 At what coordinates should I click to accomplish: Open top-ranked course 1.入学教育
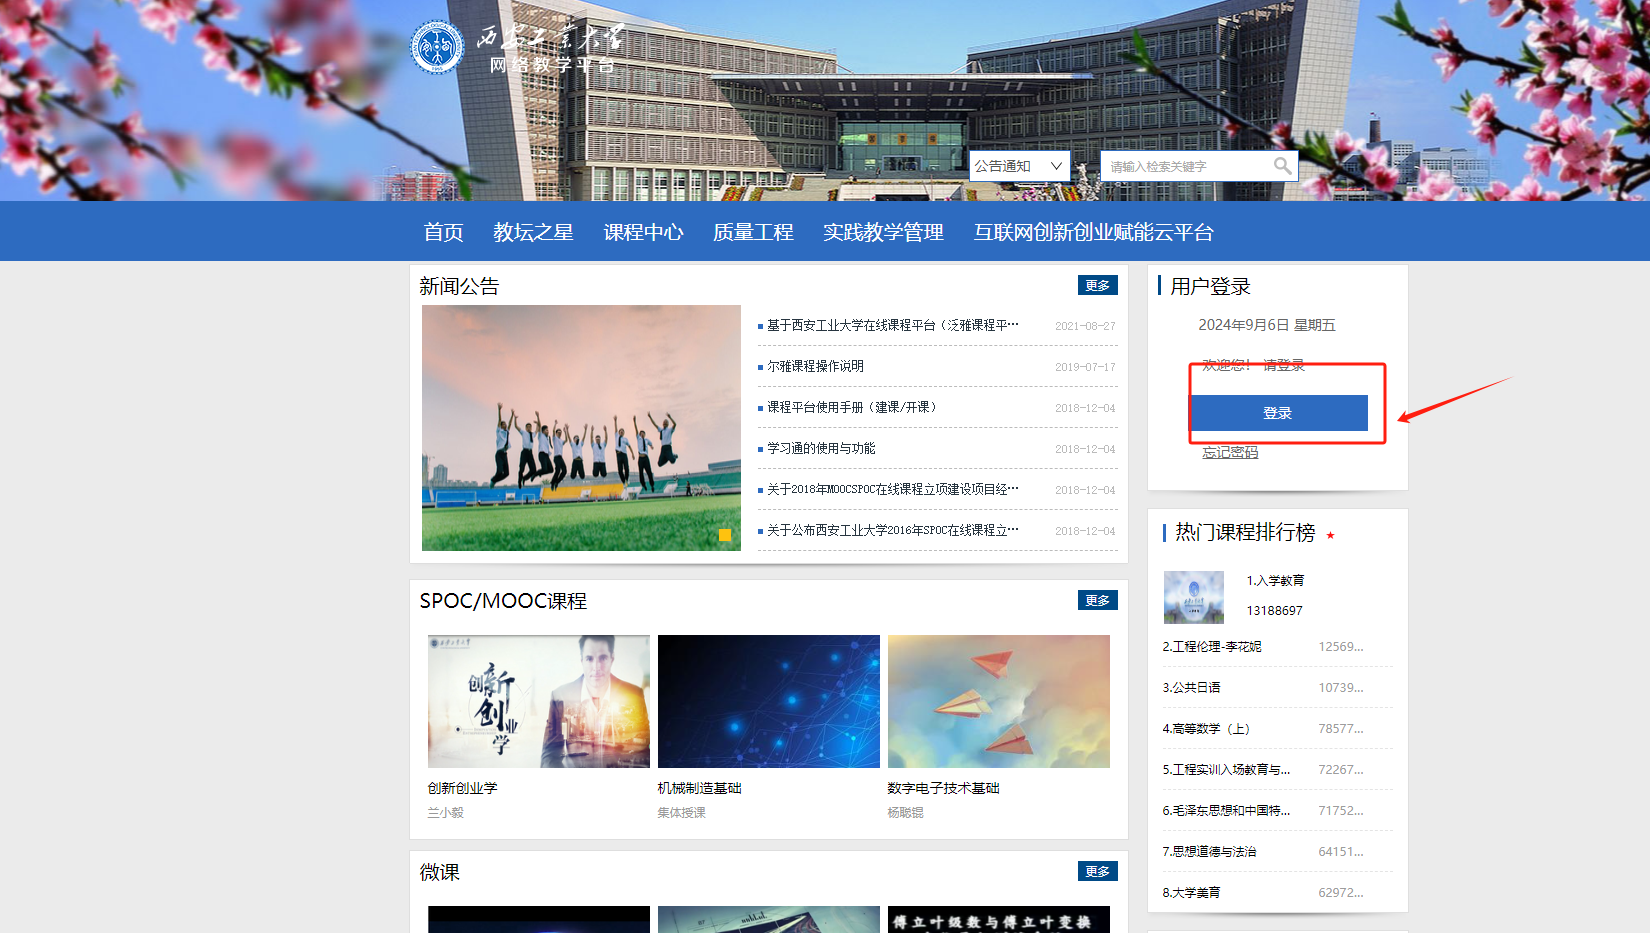pos(1275,581)
